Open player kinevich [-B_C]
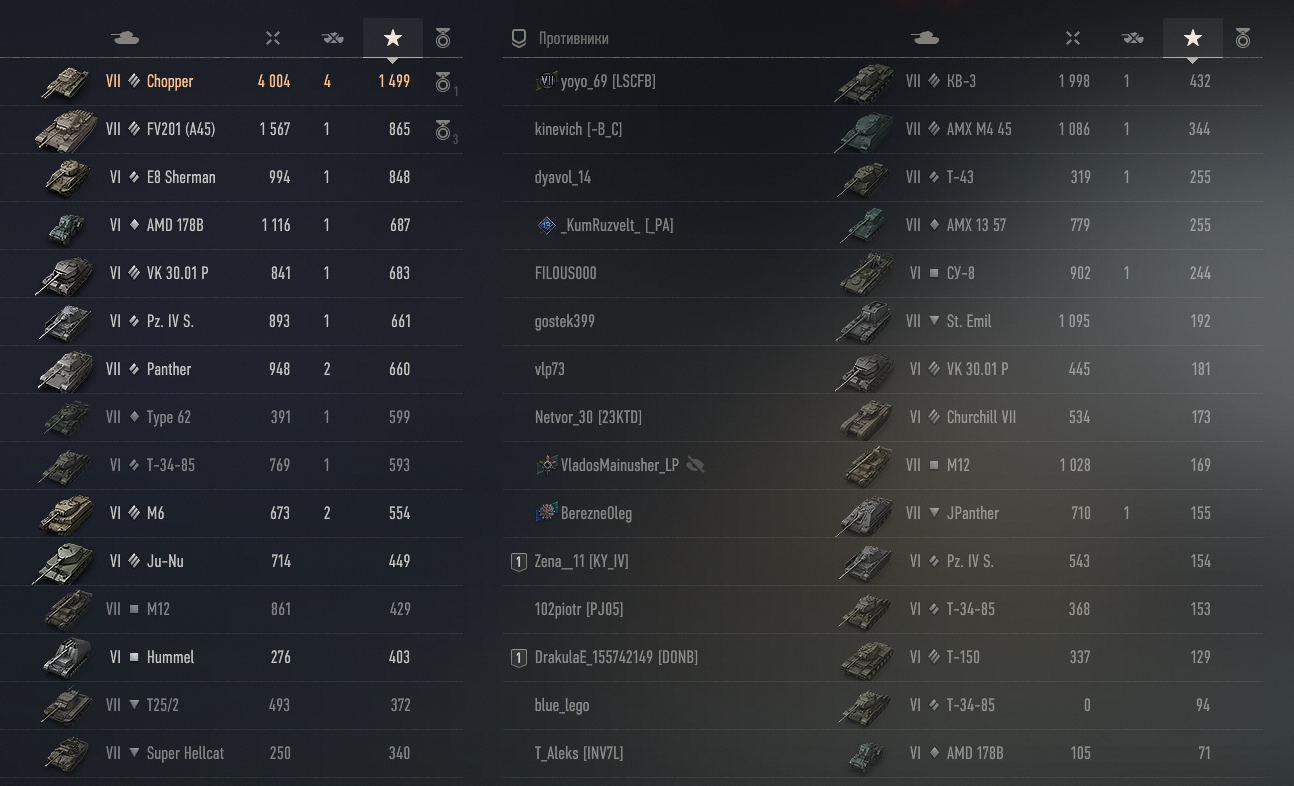 point(578,129)
